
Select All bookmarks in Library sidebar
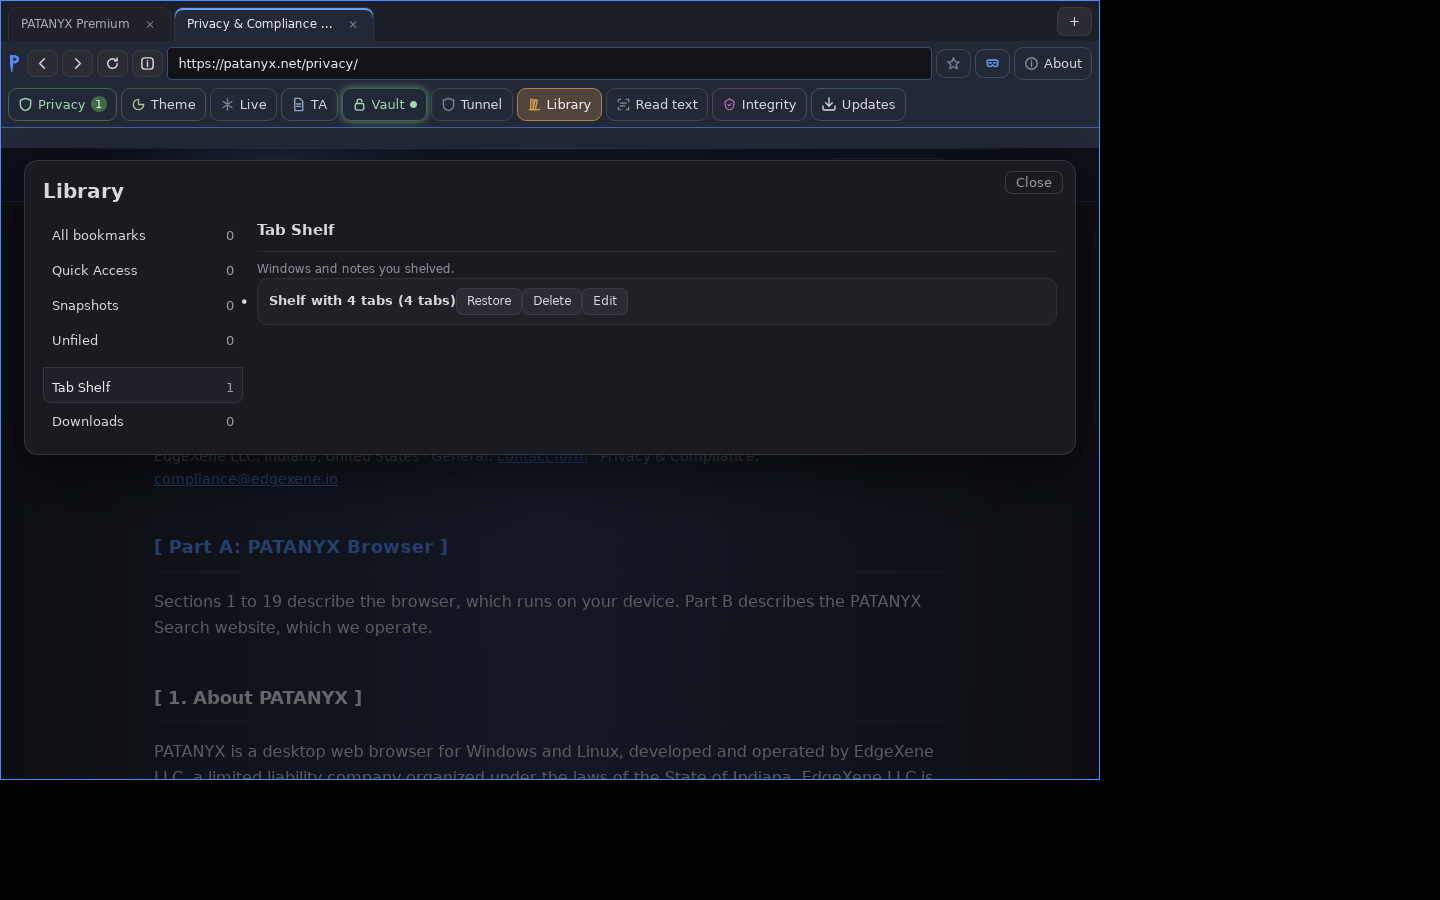pyautogui.click(x=143, y=235)
